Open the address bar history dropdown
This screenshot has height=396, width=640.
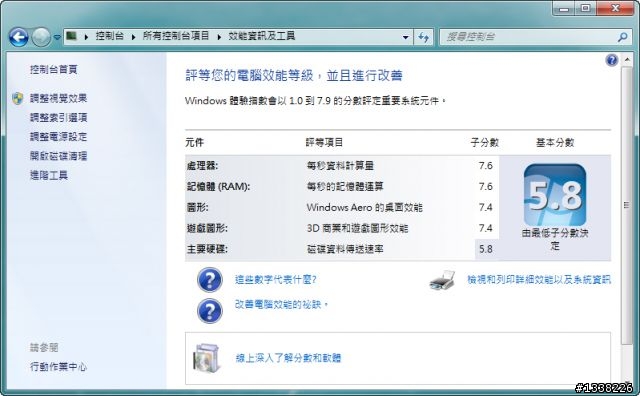click(405, 37)
